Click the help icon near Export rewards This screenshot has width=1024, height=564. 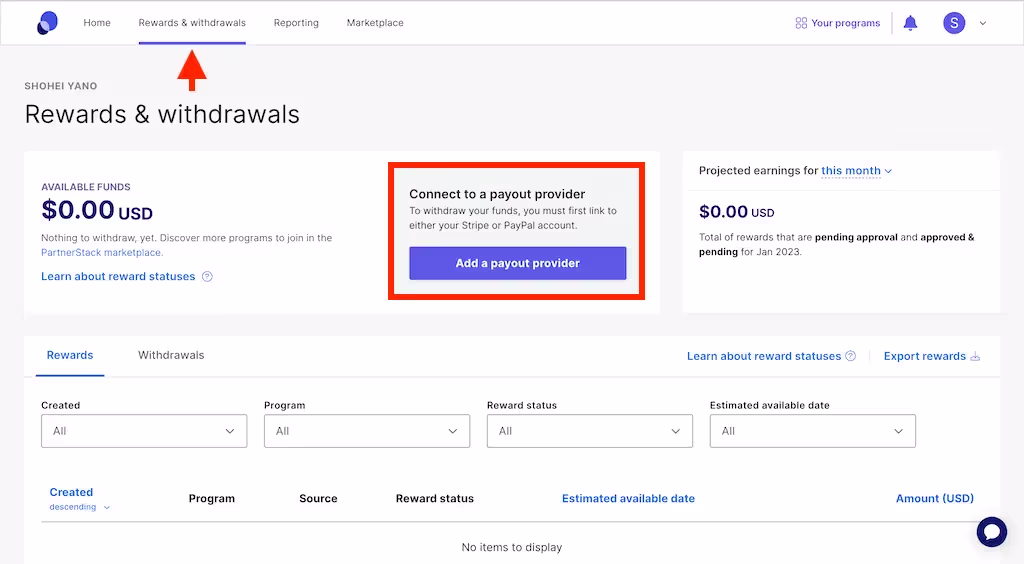[x=850, y=356]
